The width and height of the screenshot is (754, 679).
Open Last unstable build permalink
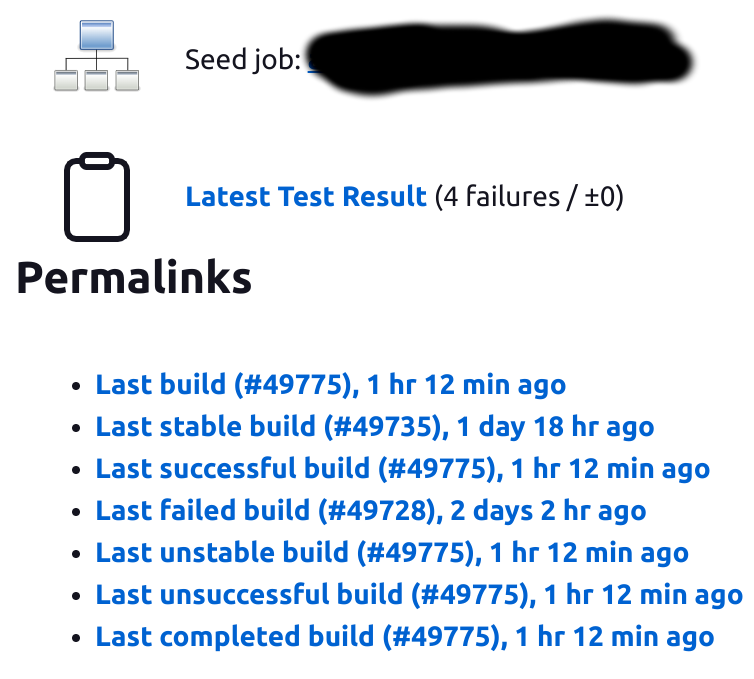point(392,553)
